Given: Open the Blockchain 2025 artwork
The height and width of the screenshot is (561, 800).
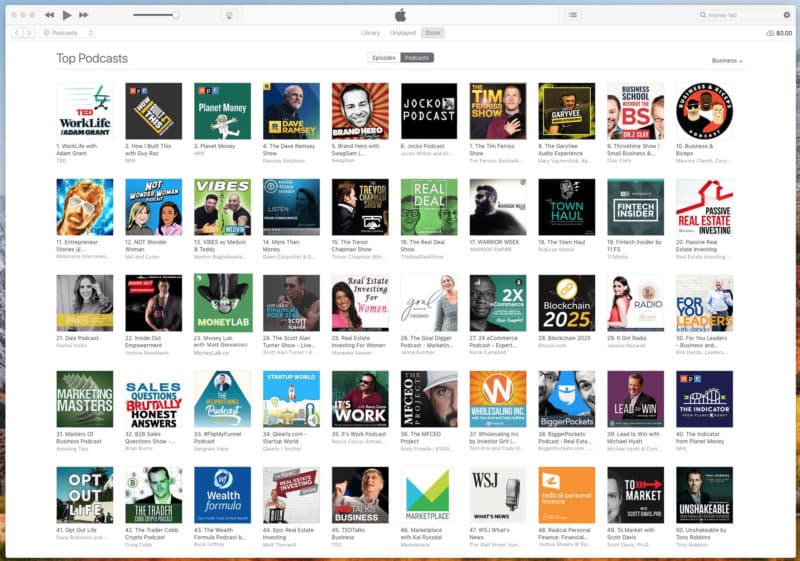Looking at the screenshot, I should coord(567,303).
